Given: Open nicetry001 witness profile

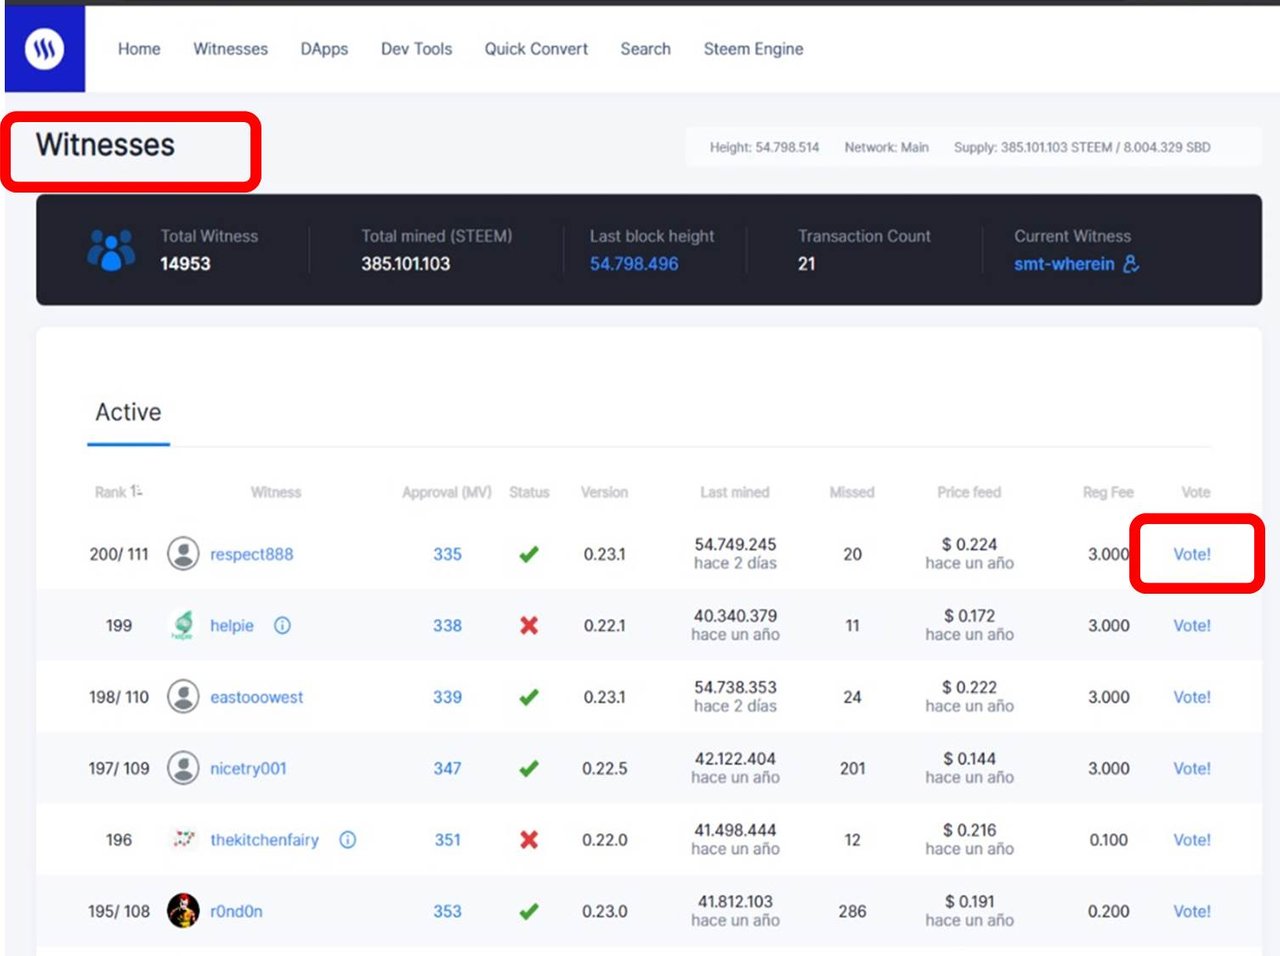Looking at the screenshot, I should pyautogui.click(x=248, y=769).
